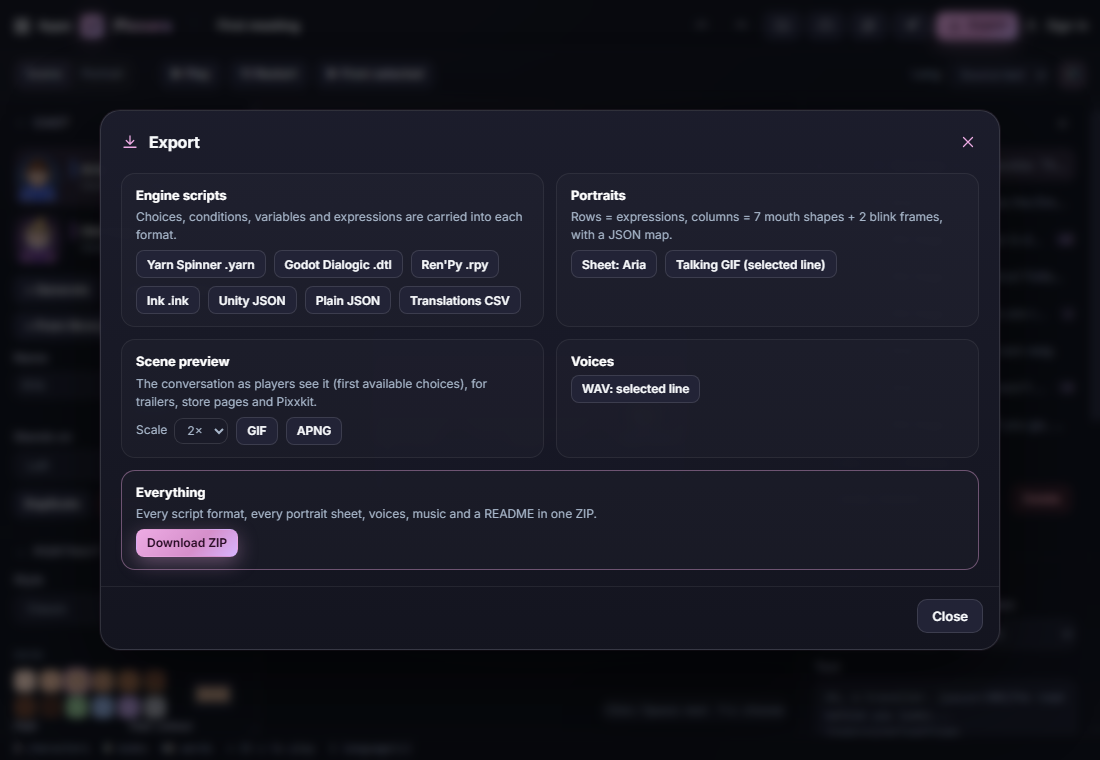Screen dimensions: 1100x760
Task: Click the Voices heading
Action: [592, 361]
